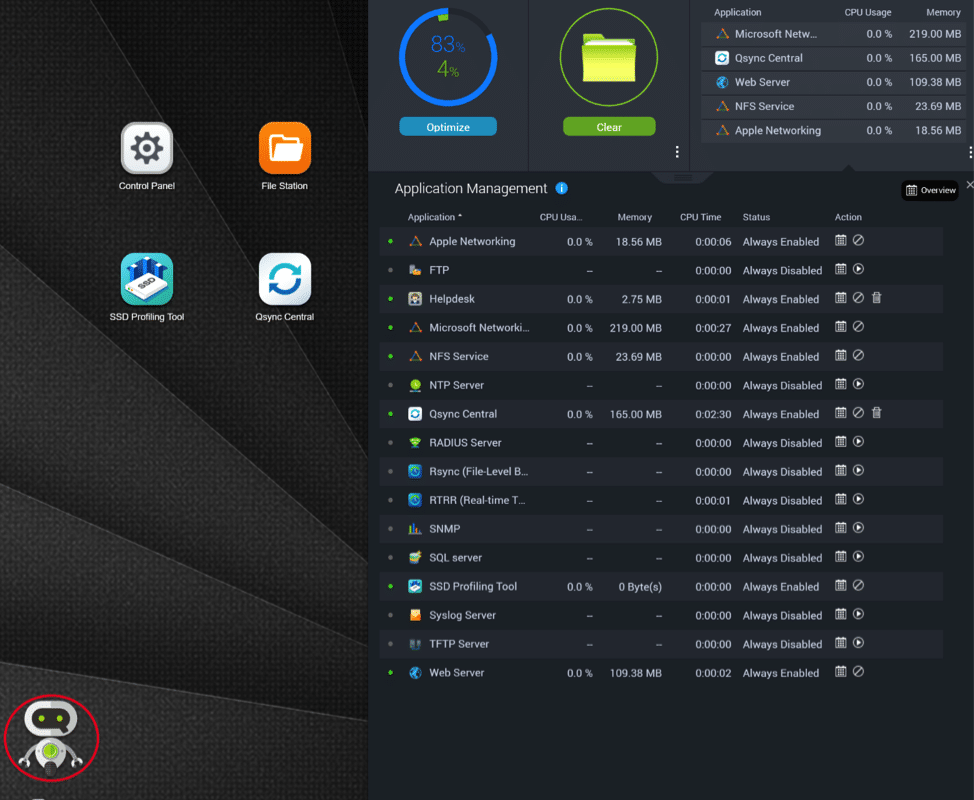Click the Always Disabled status for SNMP

[782, 529]
